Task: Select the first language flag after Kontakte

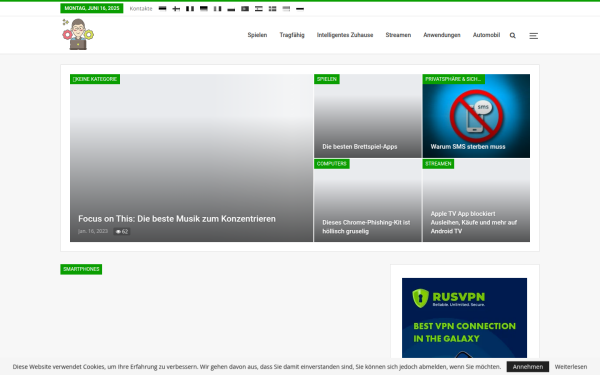Action: click(162, 8)
